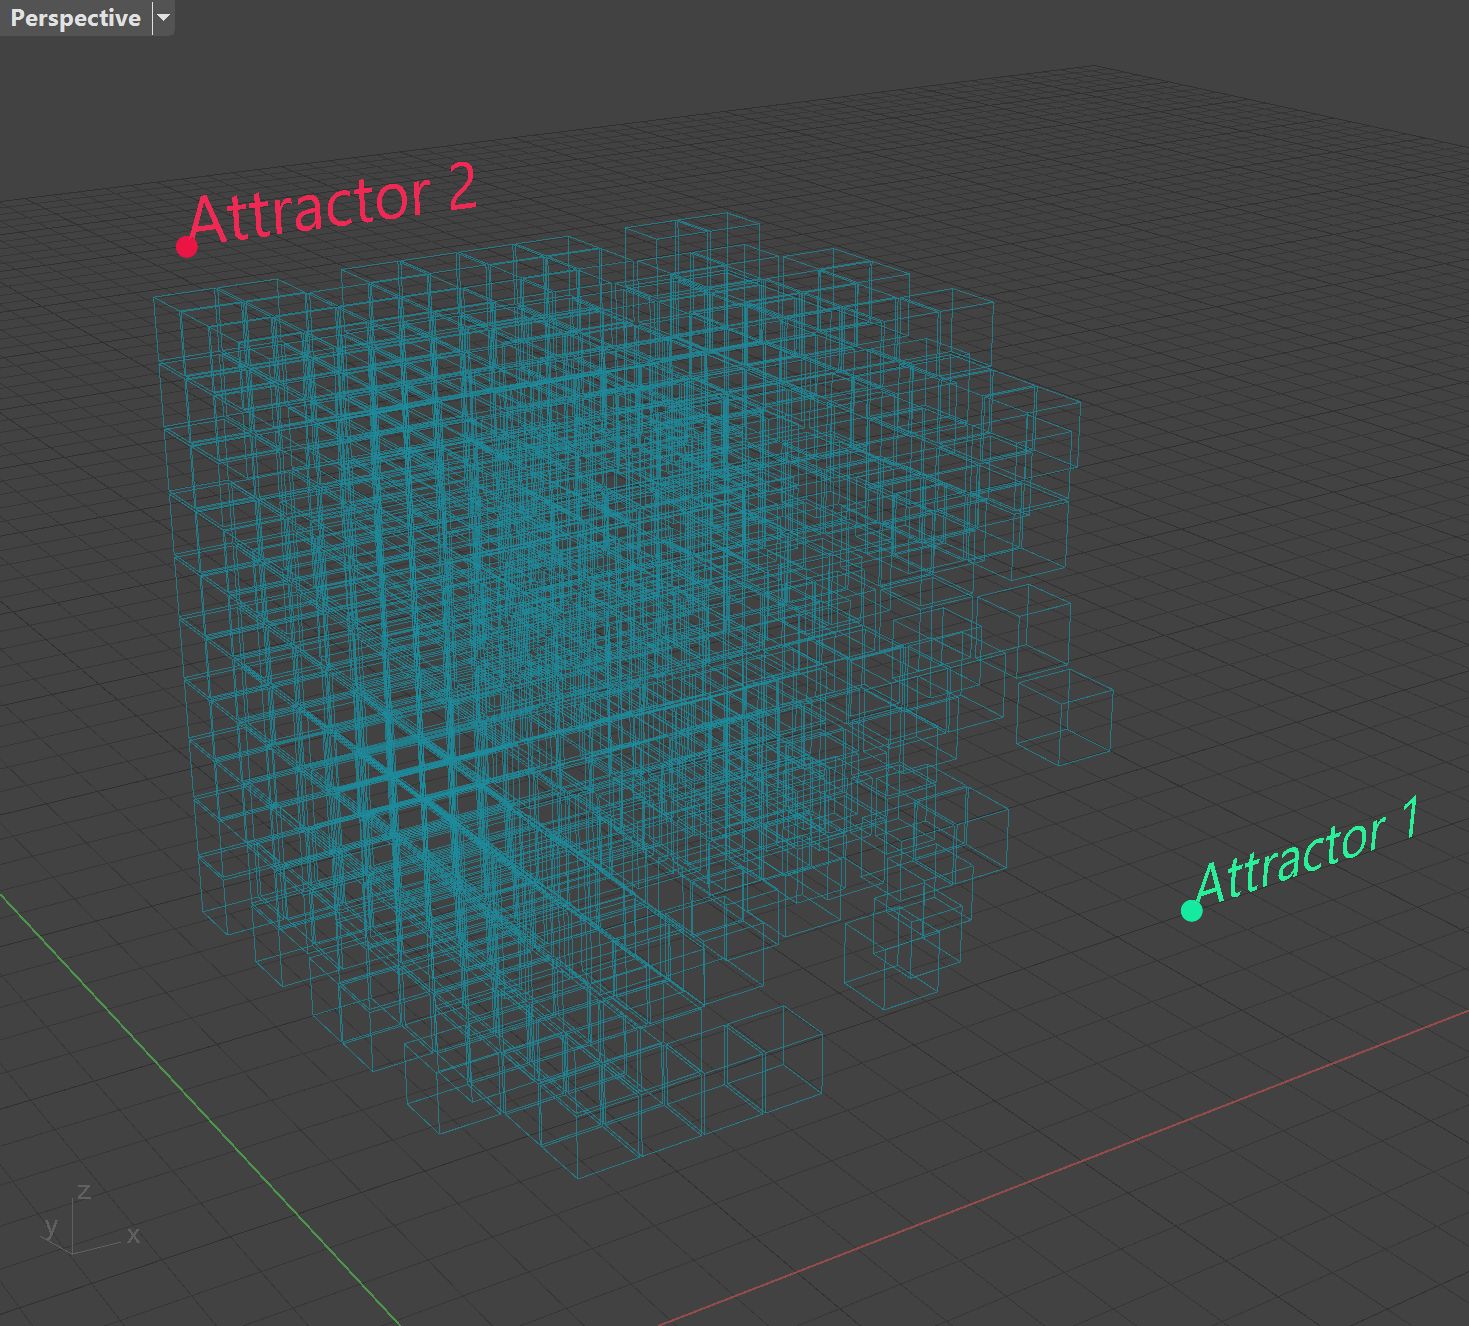Click the 'Attractor 1' text label

(x=1308, y=851)
